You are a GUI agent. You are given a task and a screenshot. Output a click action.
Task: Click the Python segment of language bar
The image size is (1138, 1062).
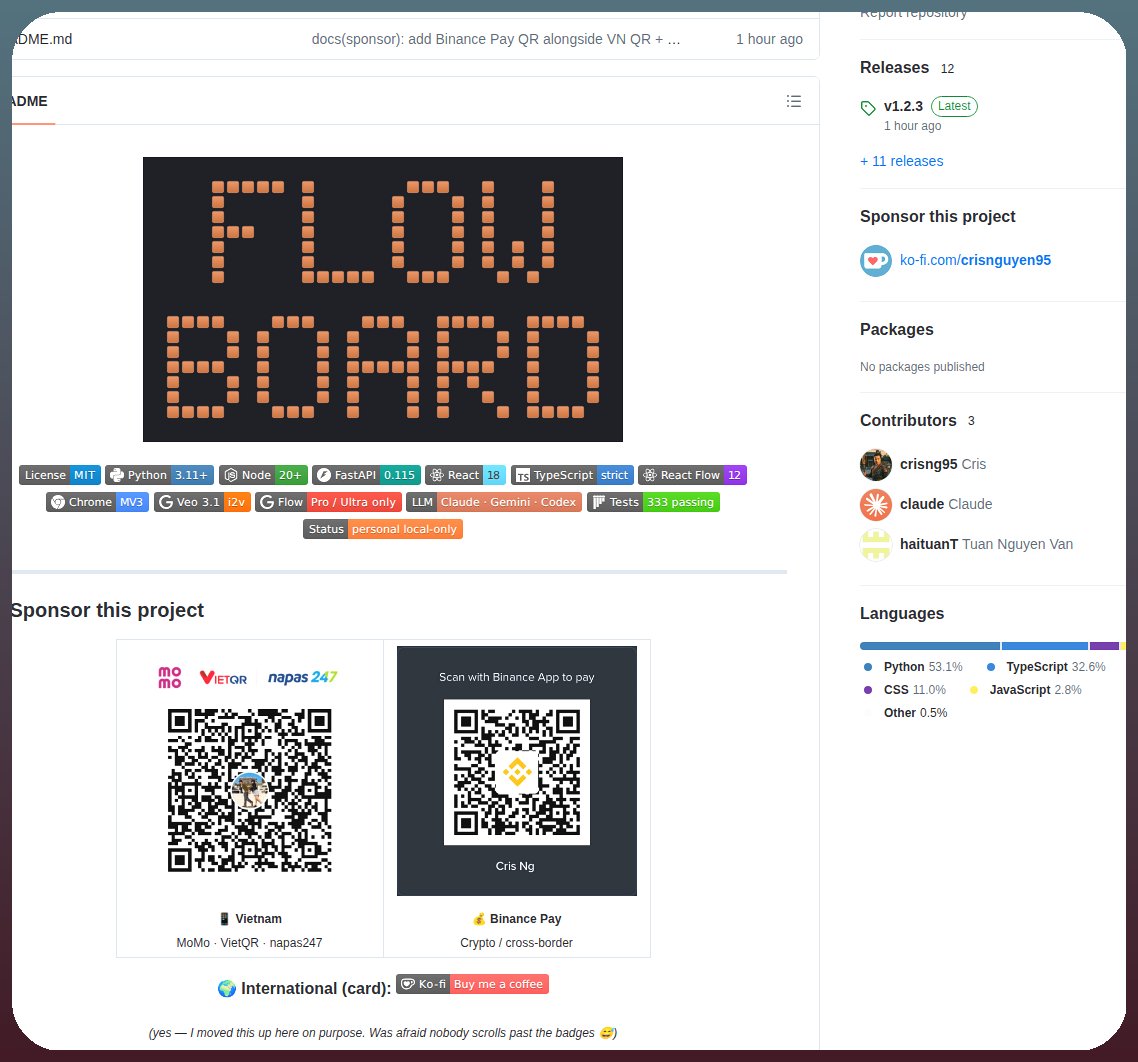pos(929,646)
